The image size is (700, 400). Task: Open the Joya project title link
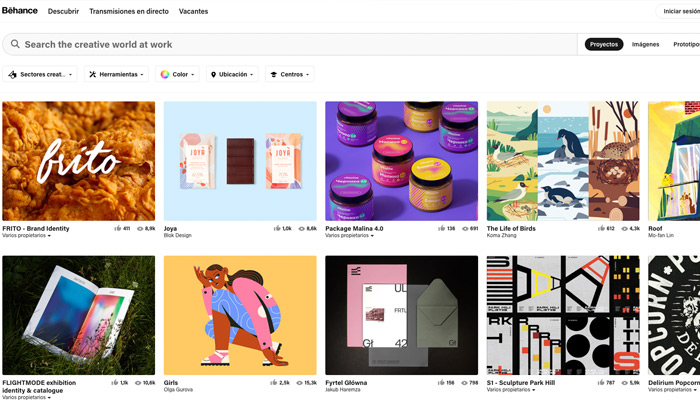[x=170, y=228]
